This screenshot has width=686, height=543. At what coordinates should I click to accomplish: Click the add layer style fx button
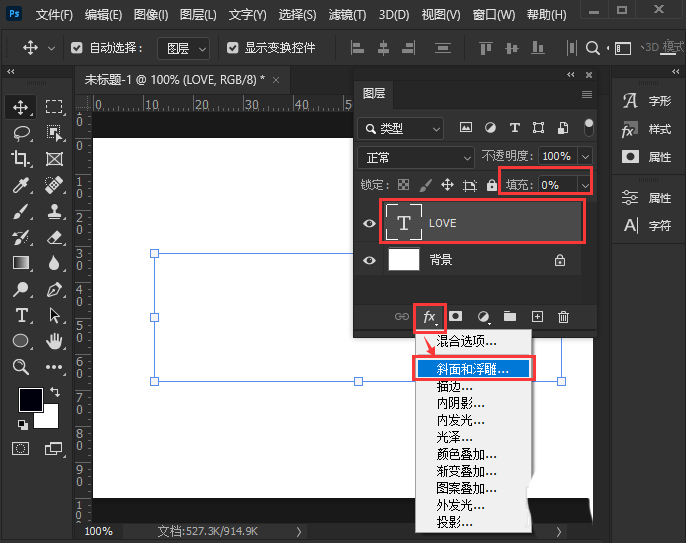pyautogui.click(x=430, y=317)
